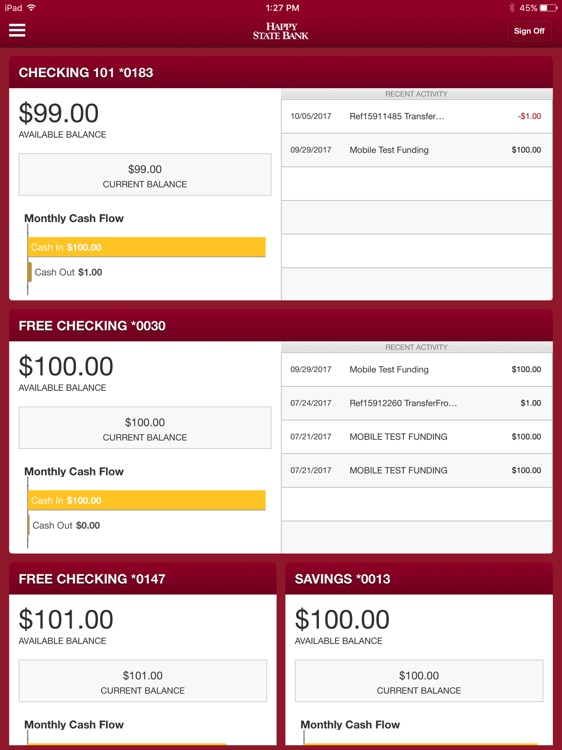
Task: Open the Free Checking *0030 account header
Action: 281,326
